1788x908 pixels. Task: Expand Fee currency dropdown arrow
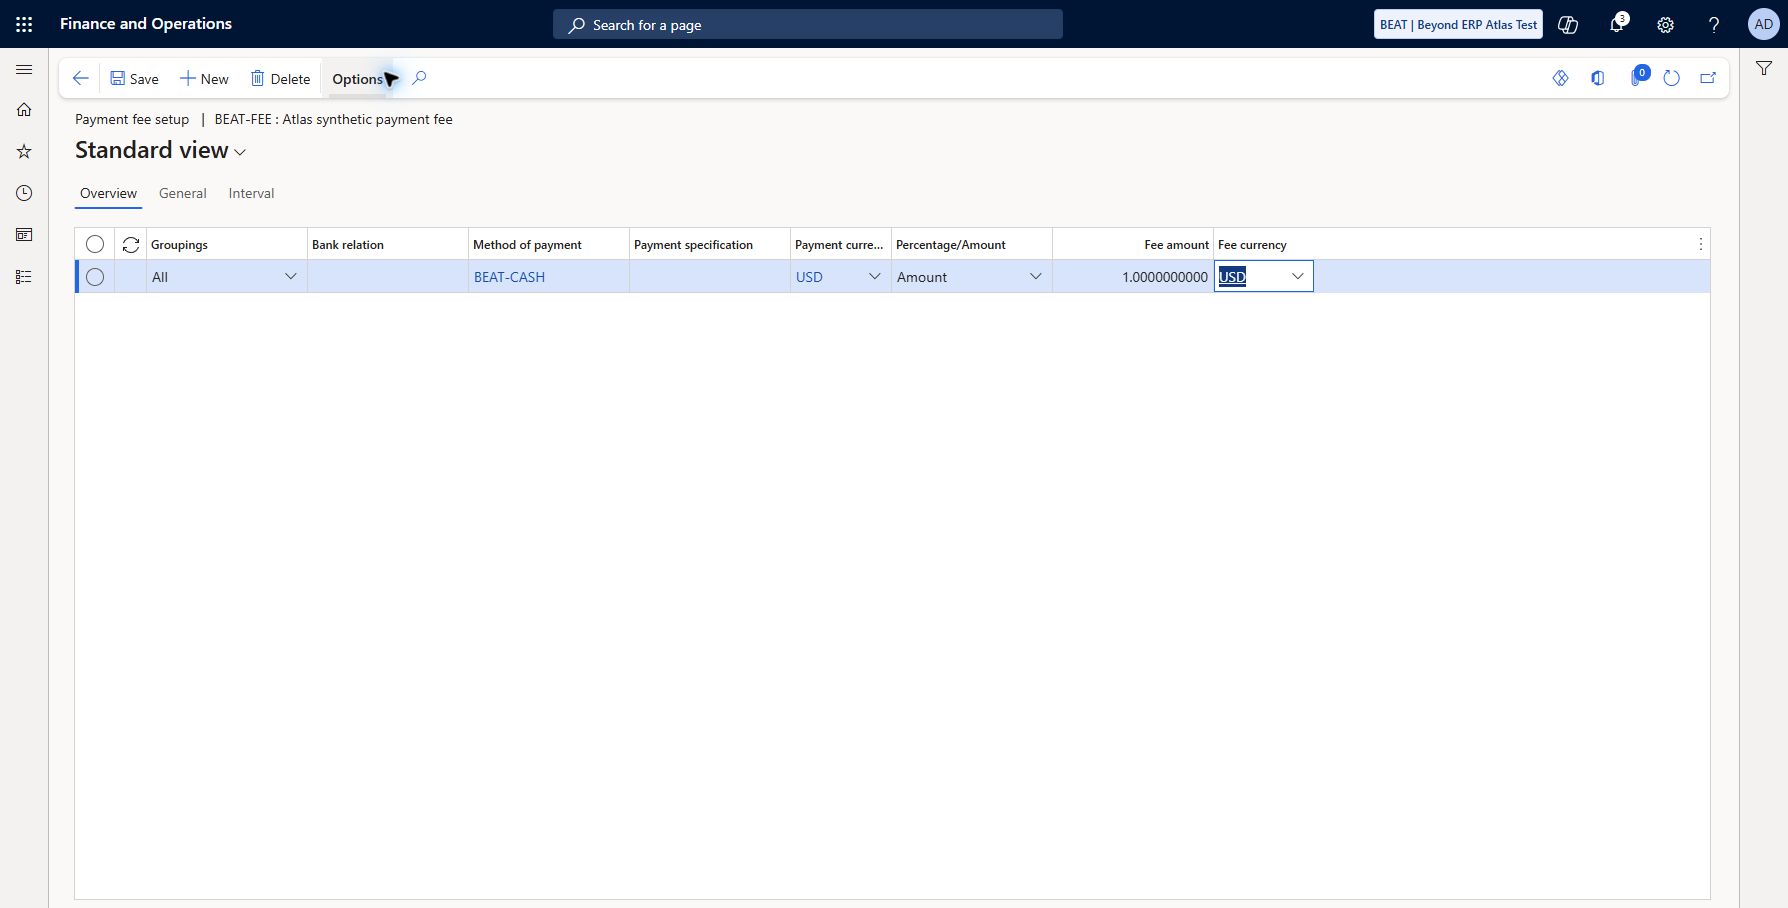click(1298, 276)
